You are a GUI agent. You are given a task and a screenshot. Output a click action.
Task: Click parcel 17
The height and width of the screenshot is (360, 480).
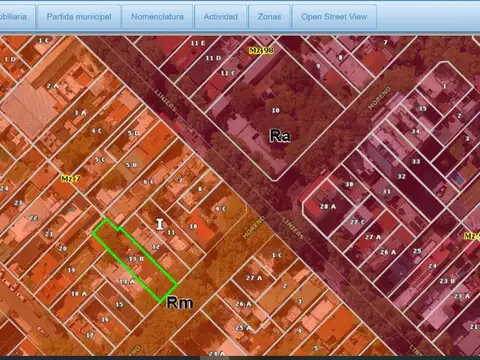[x=90, y=335]
